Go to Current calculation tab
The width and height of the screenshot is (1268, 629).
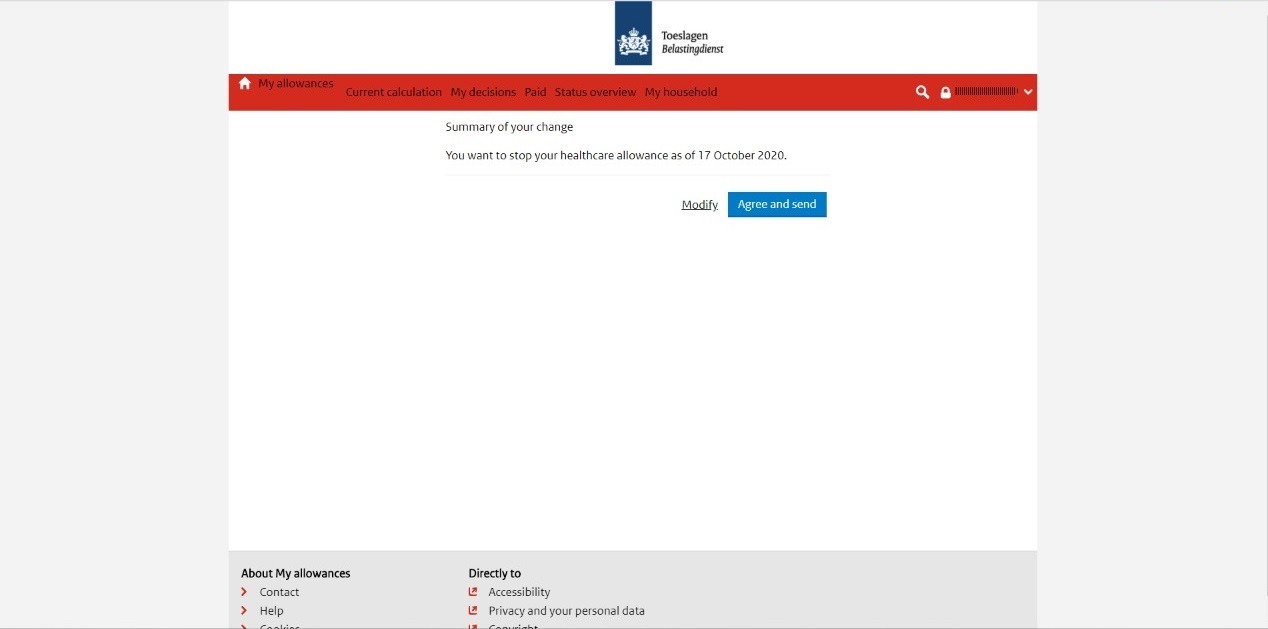[x=393, y=92]
